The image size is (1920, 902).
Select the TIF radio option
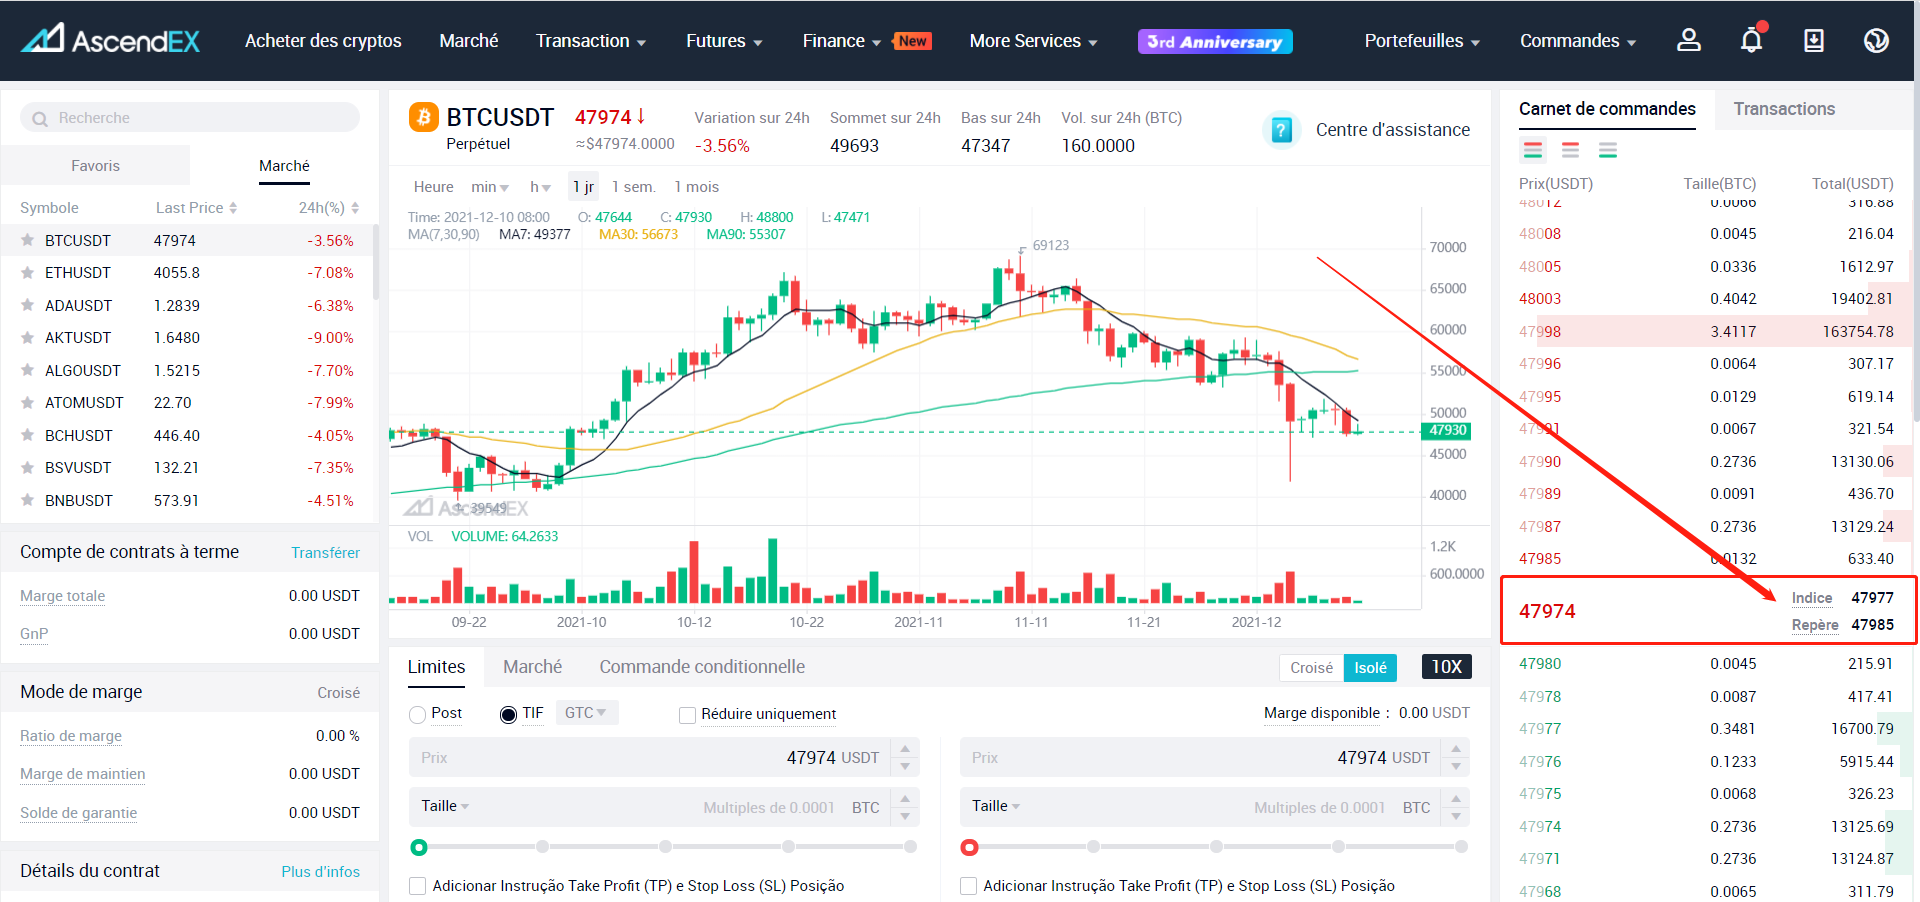[508, 715]
